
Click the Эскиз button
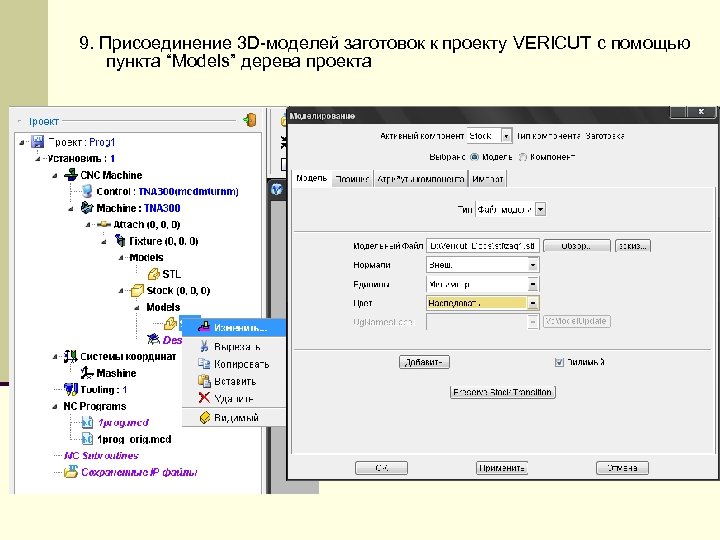point(633,246)
